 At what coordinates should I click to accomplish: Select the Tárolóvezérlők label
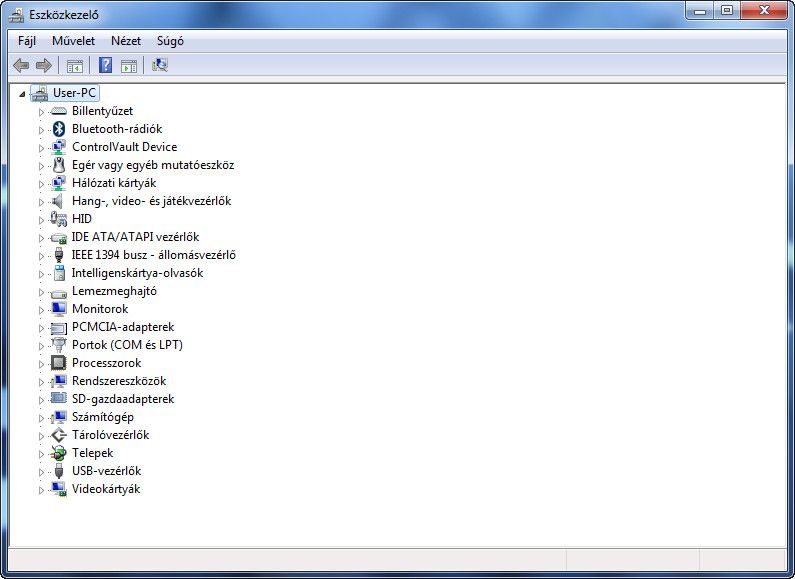tap(111, 435)
